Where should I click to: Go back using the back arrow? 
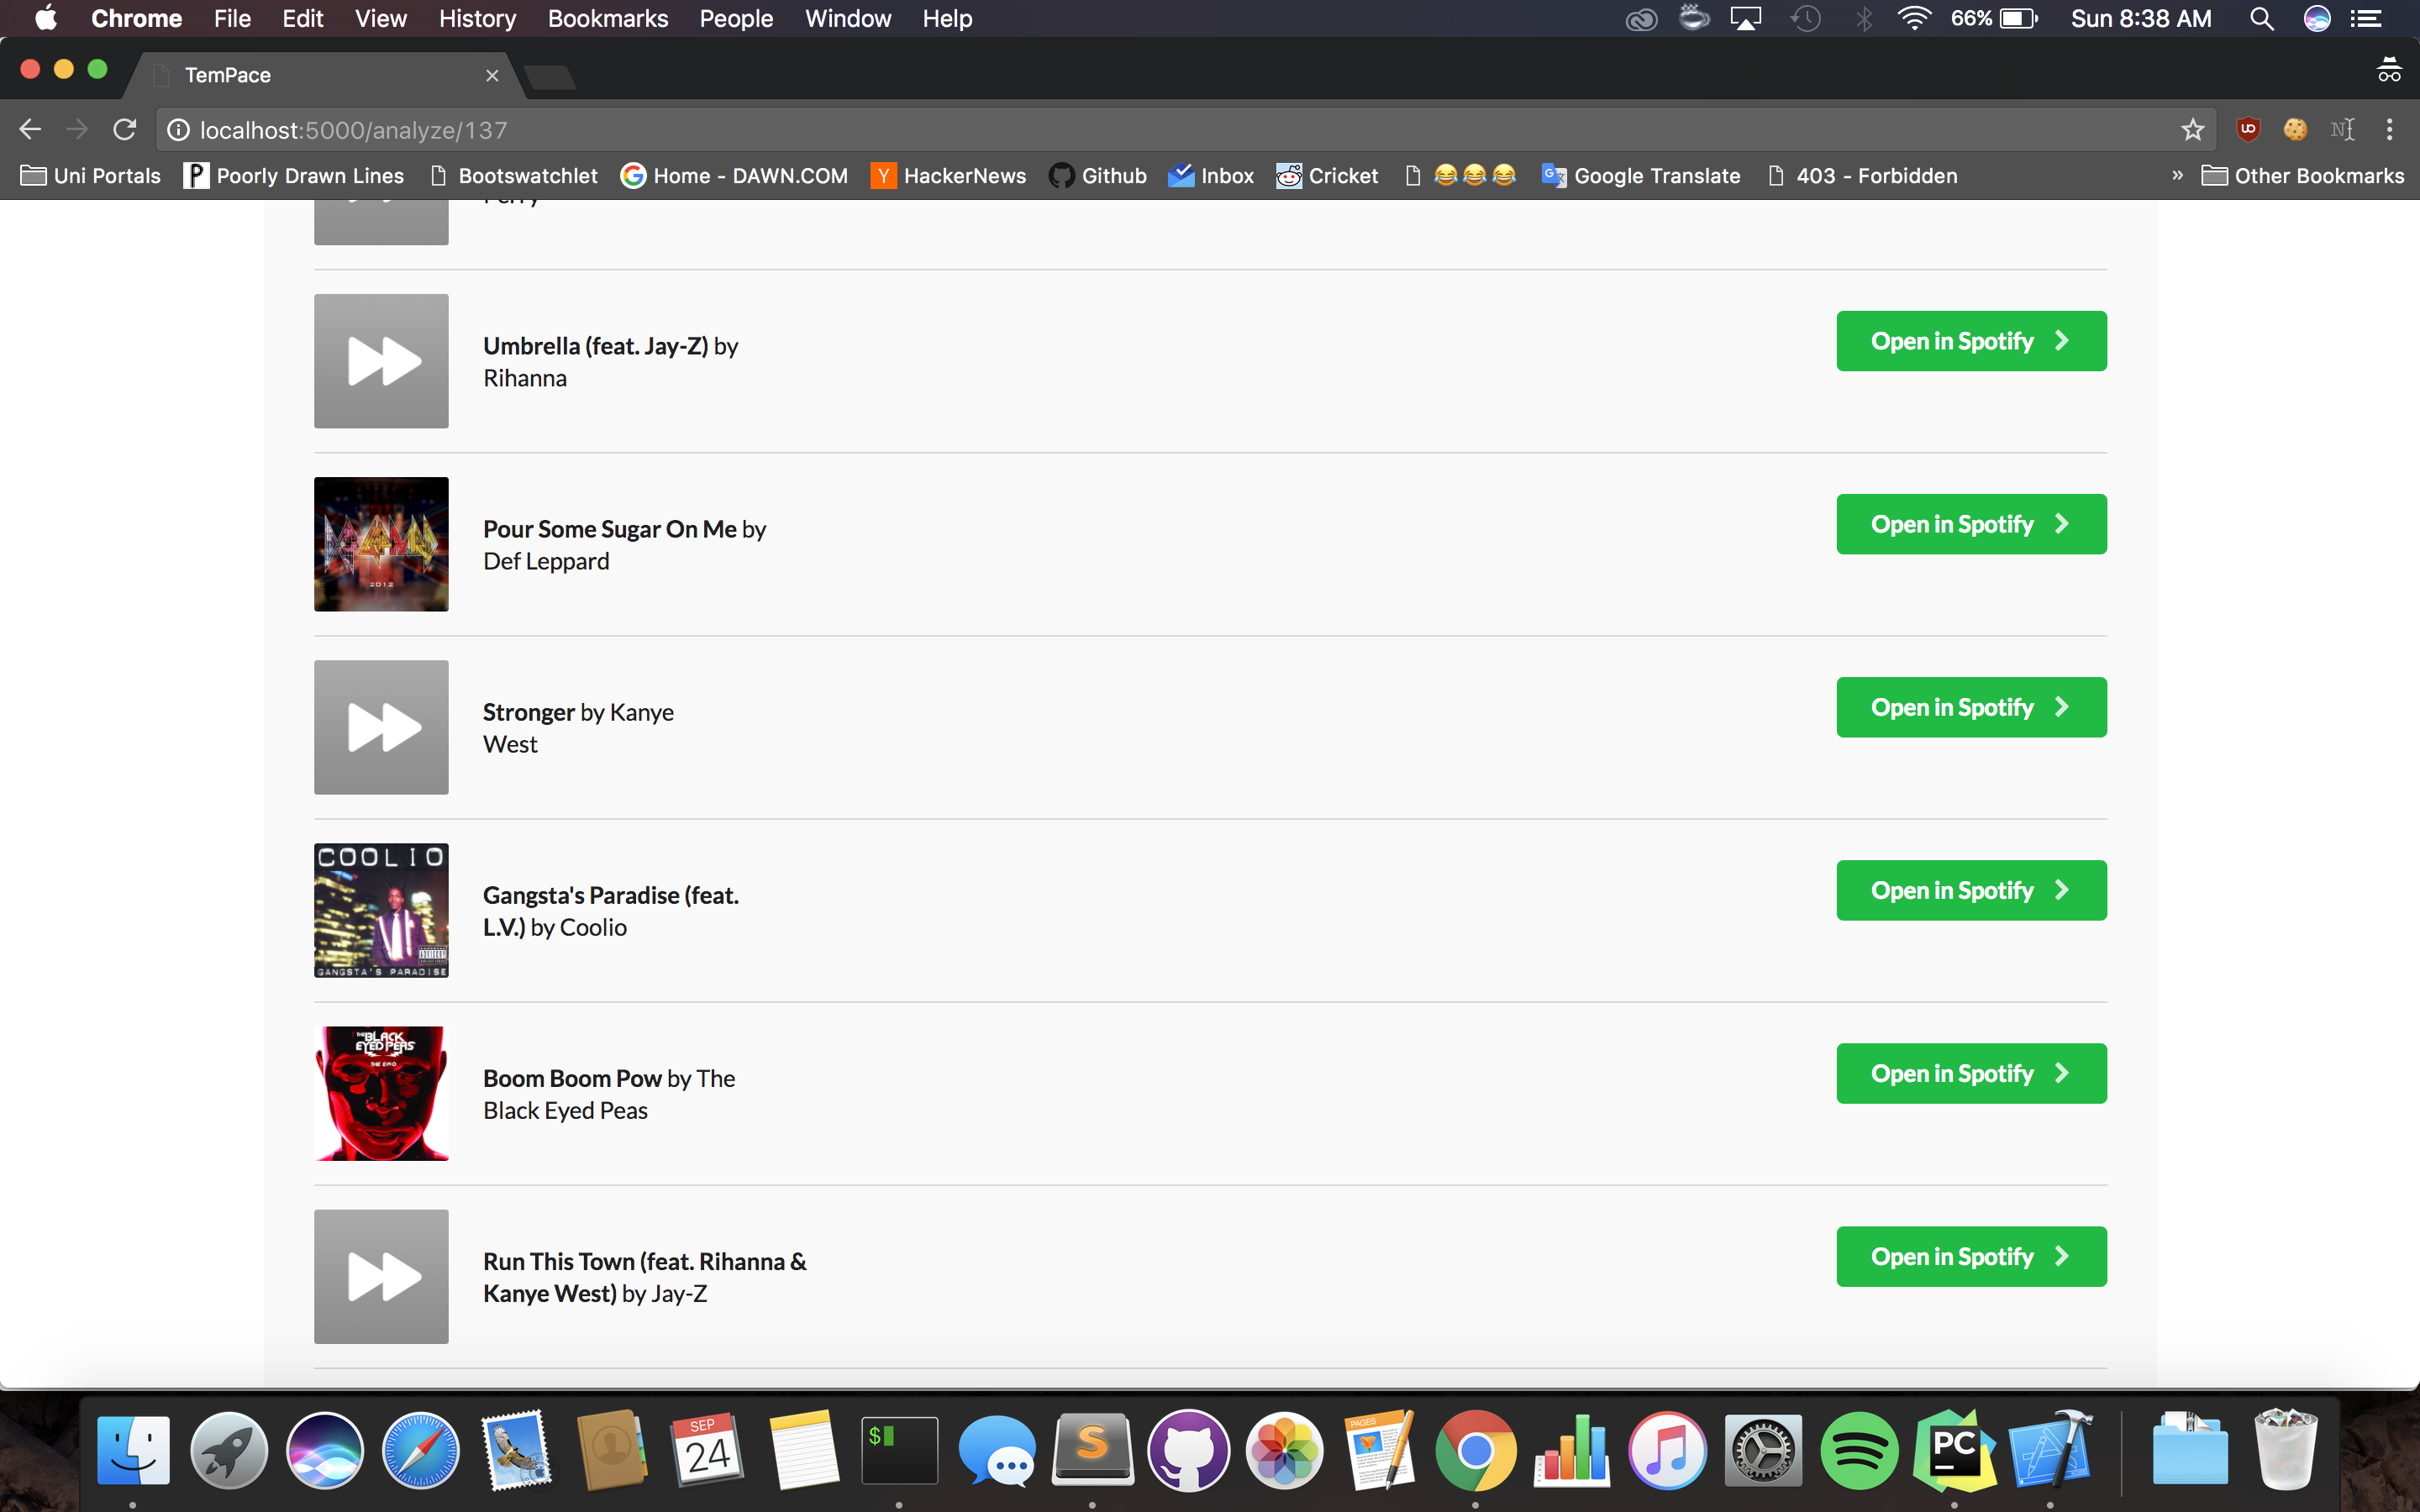30,130
